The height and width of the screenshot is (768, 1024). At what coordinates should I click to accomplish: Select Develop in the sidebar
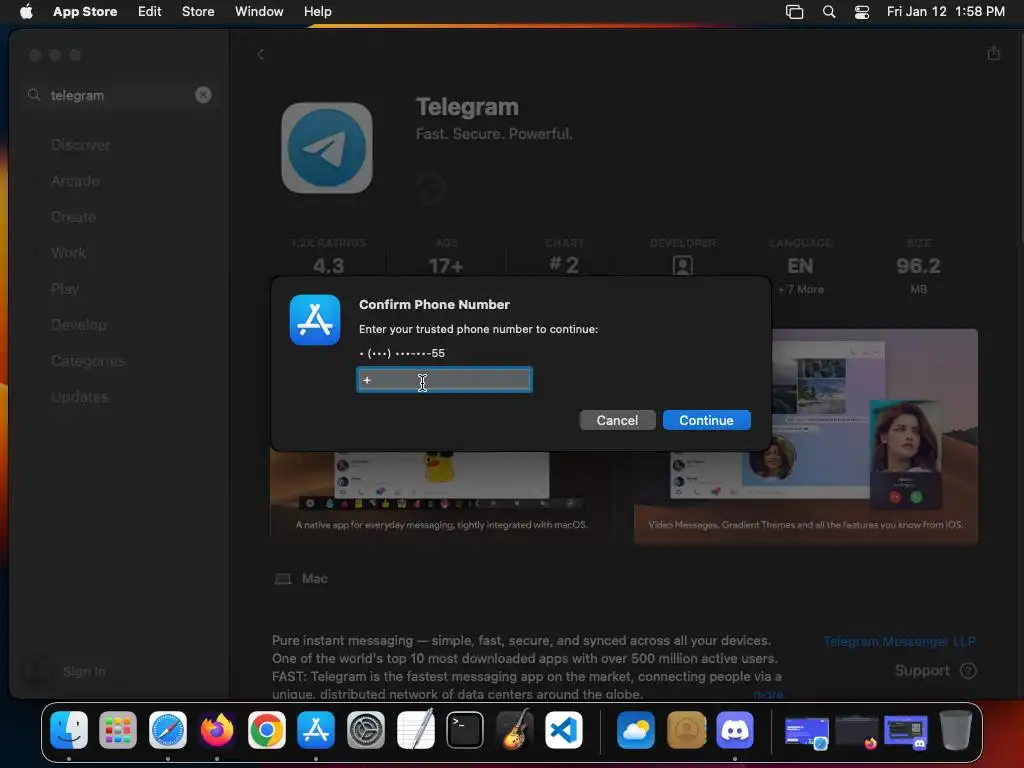click(78, 325)
